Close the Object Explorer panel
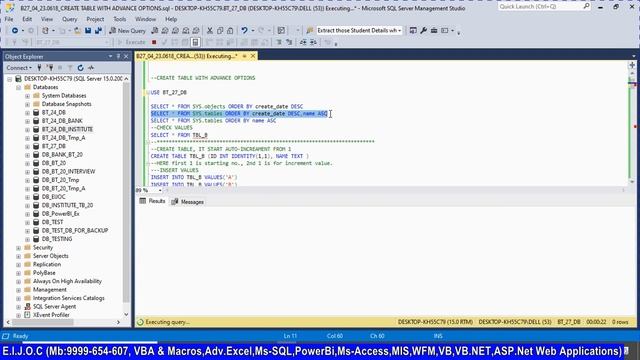This screenshot has height=360, width=640. pos(126,56)
